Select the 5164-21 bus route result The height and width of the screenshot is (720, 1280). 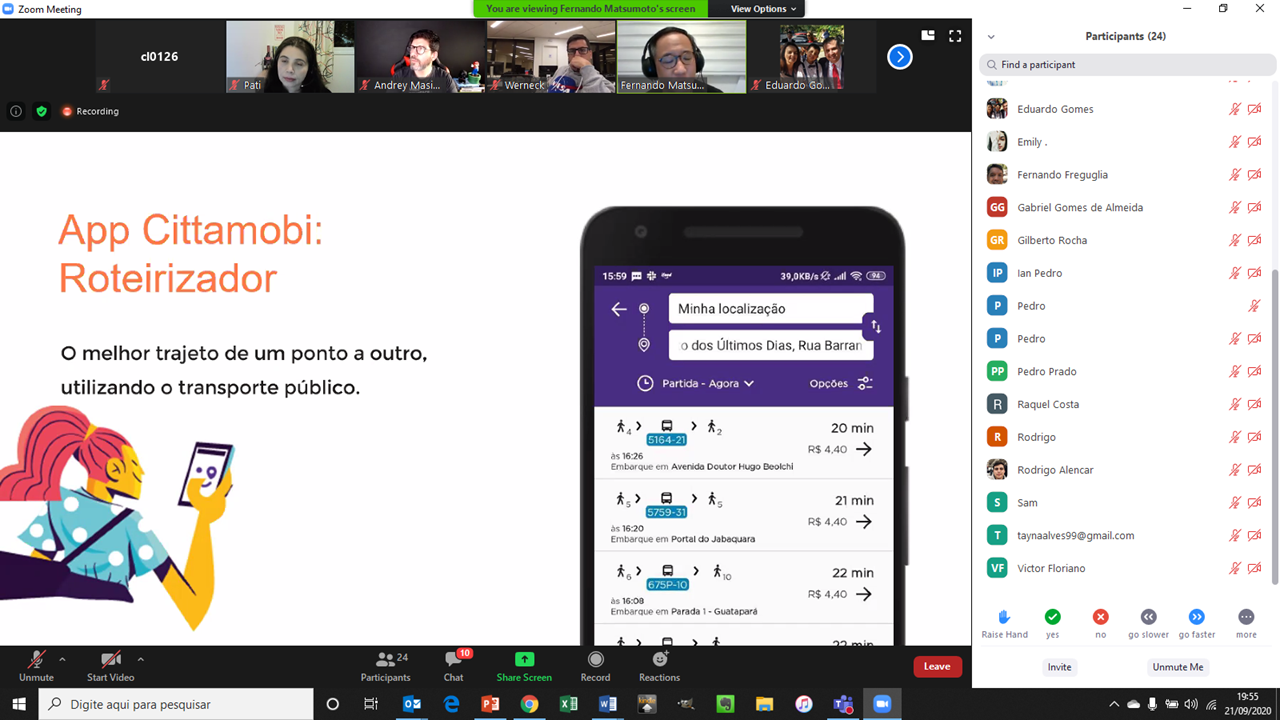[743, 443]
